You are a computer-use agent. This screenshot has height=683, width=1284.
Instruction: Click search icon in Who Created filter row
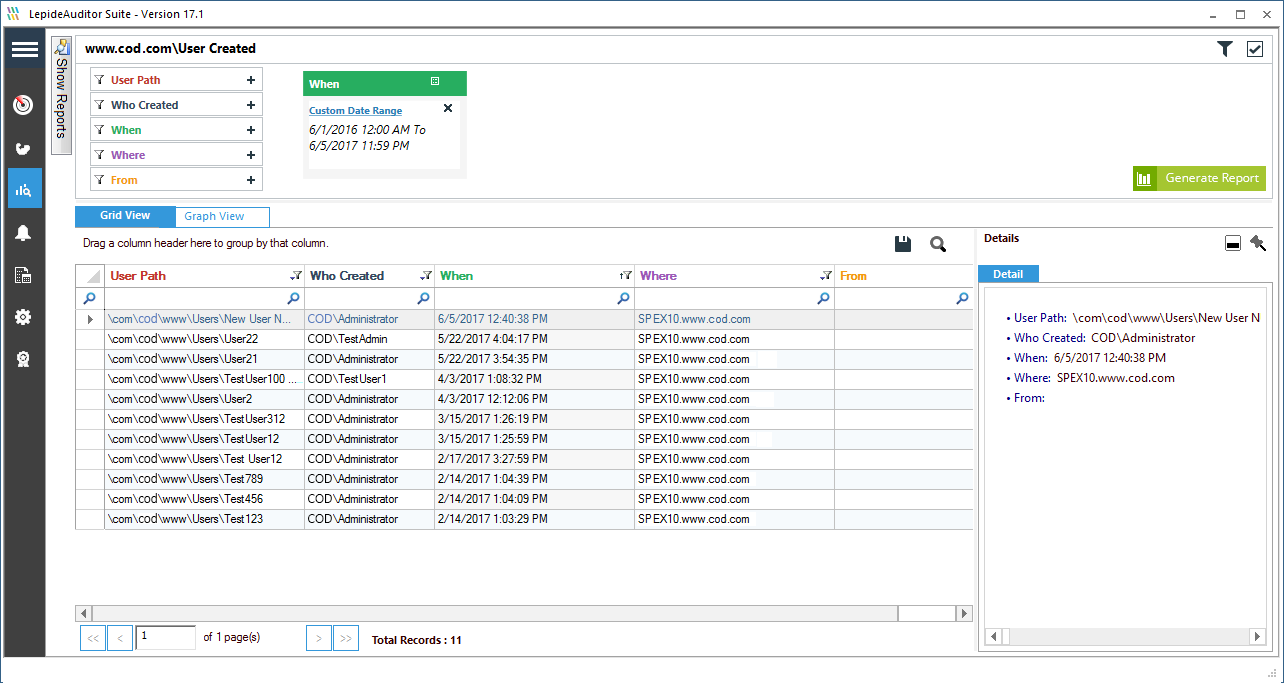[x=423, y=298]
